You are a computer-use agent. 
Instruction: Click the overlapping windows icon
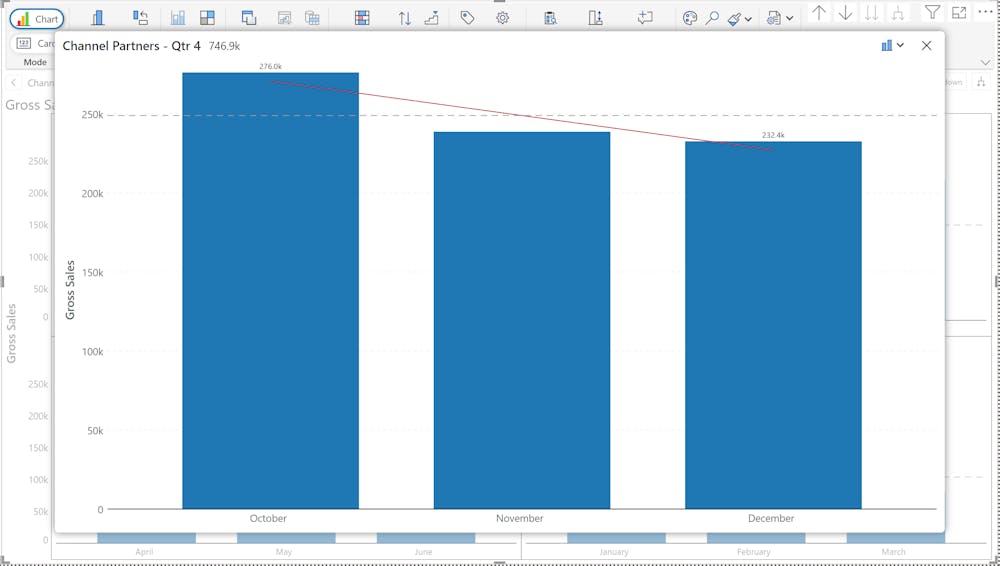(249, 18)
